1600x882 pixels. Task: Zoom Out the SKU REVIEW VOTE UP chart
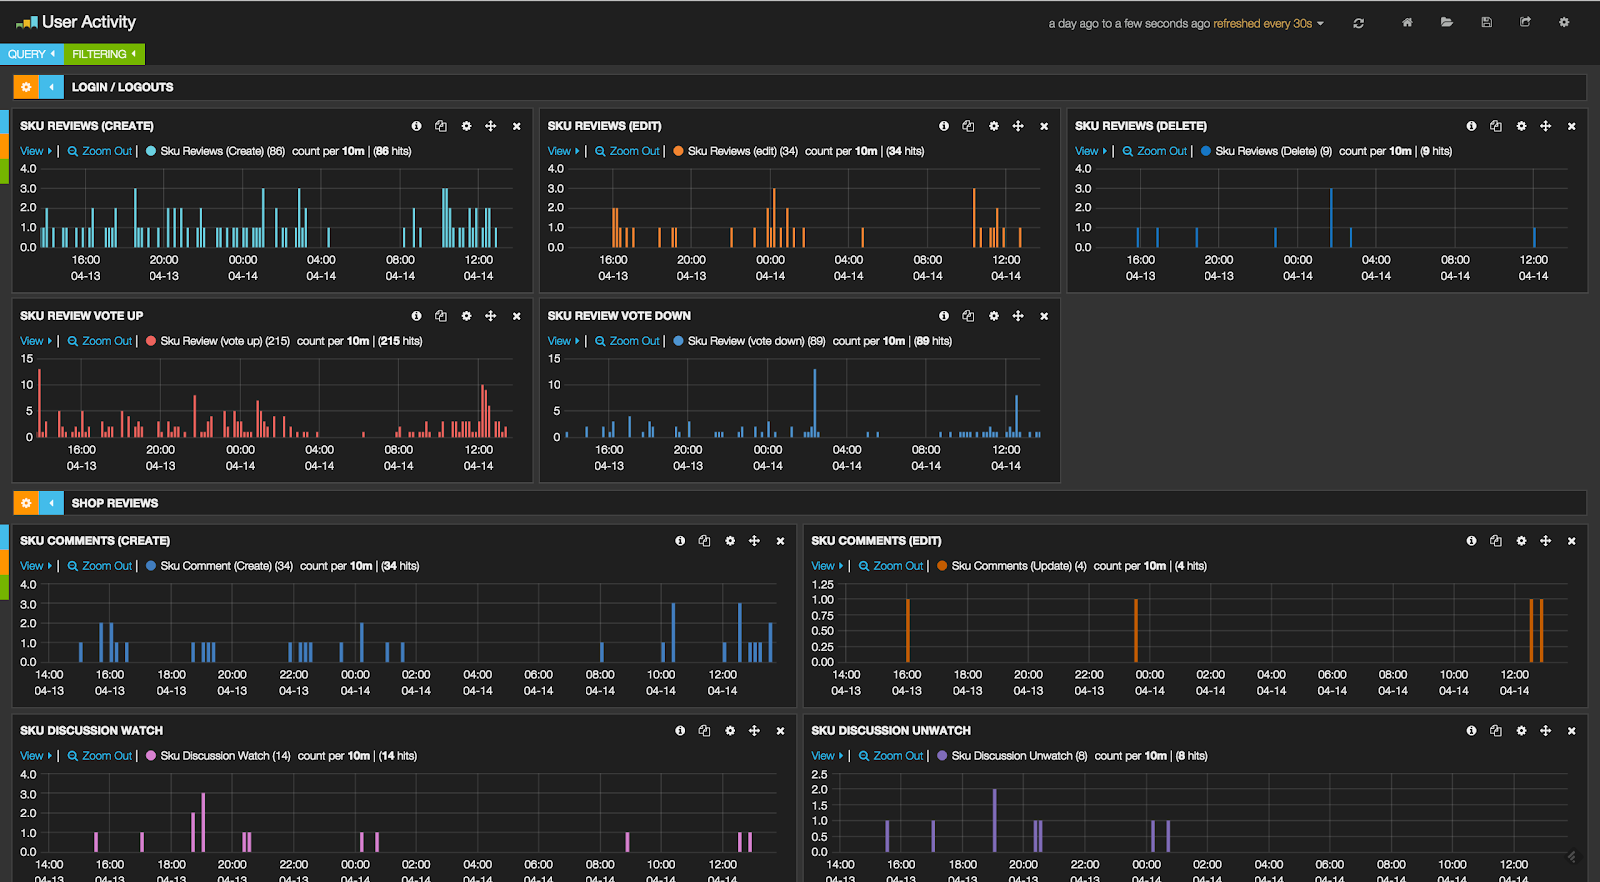pyautogui.click(x=100, y=341)
